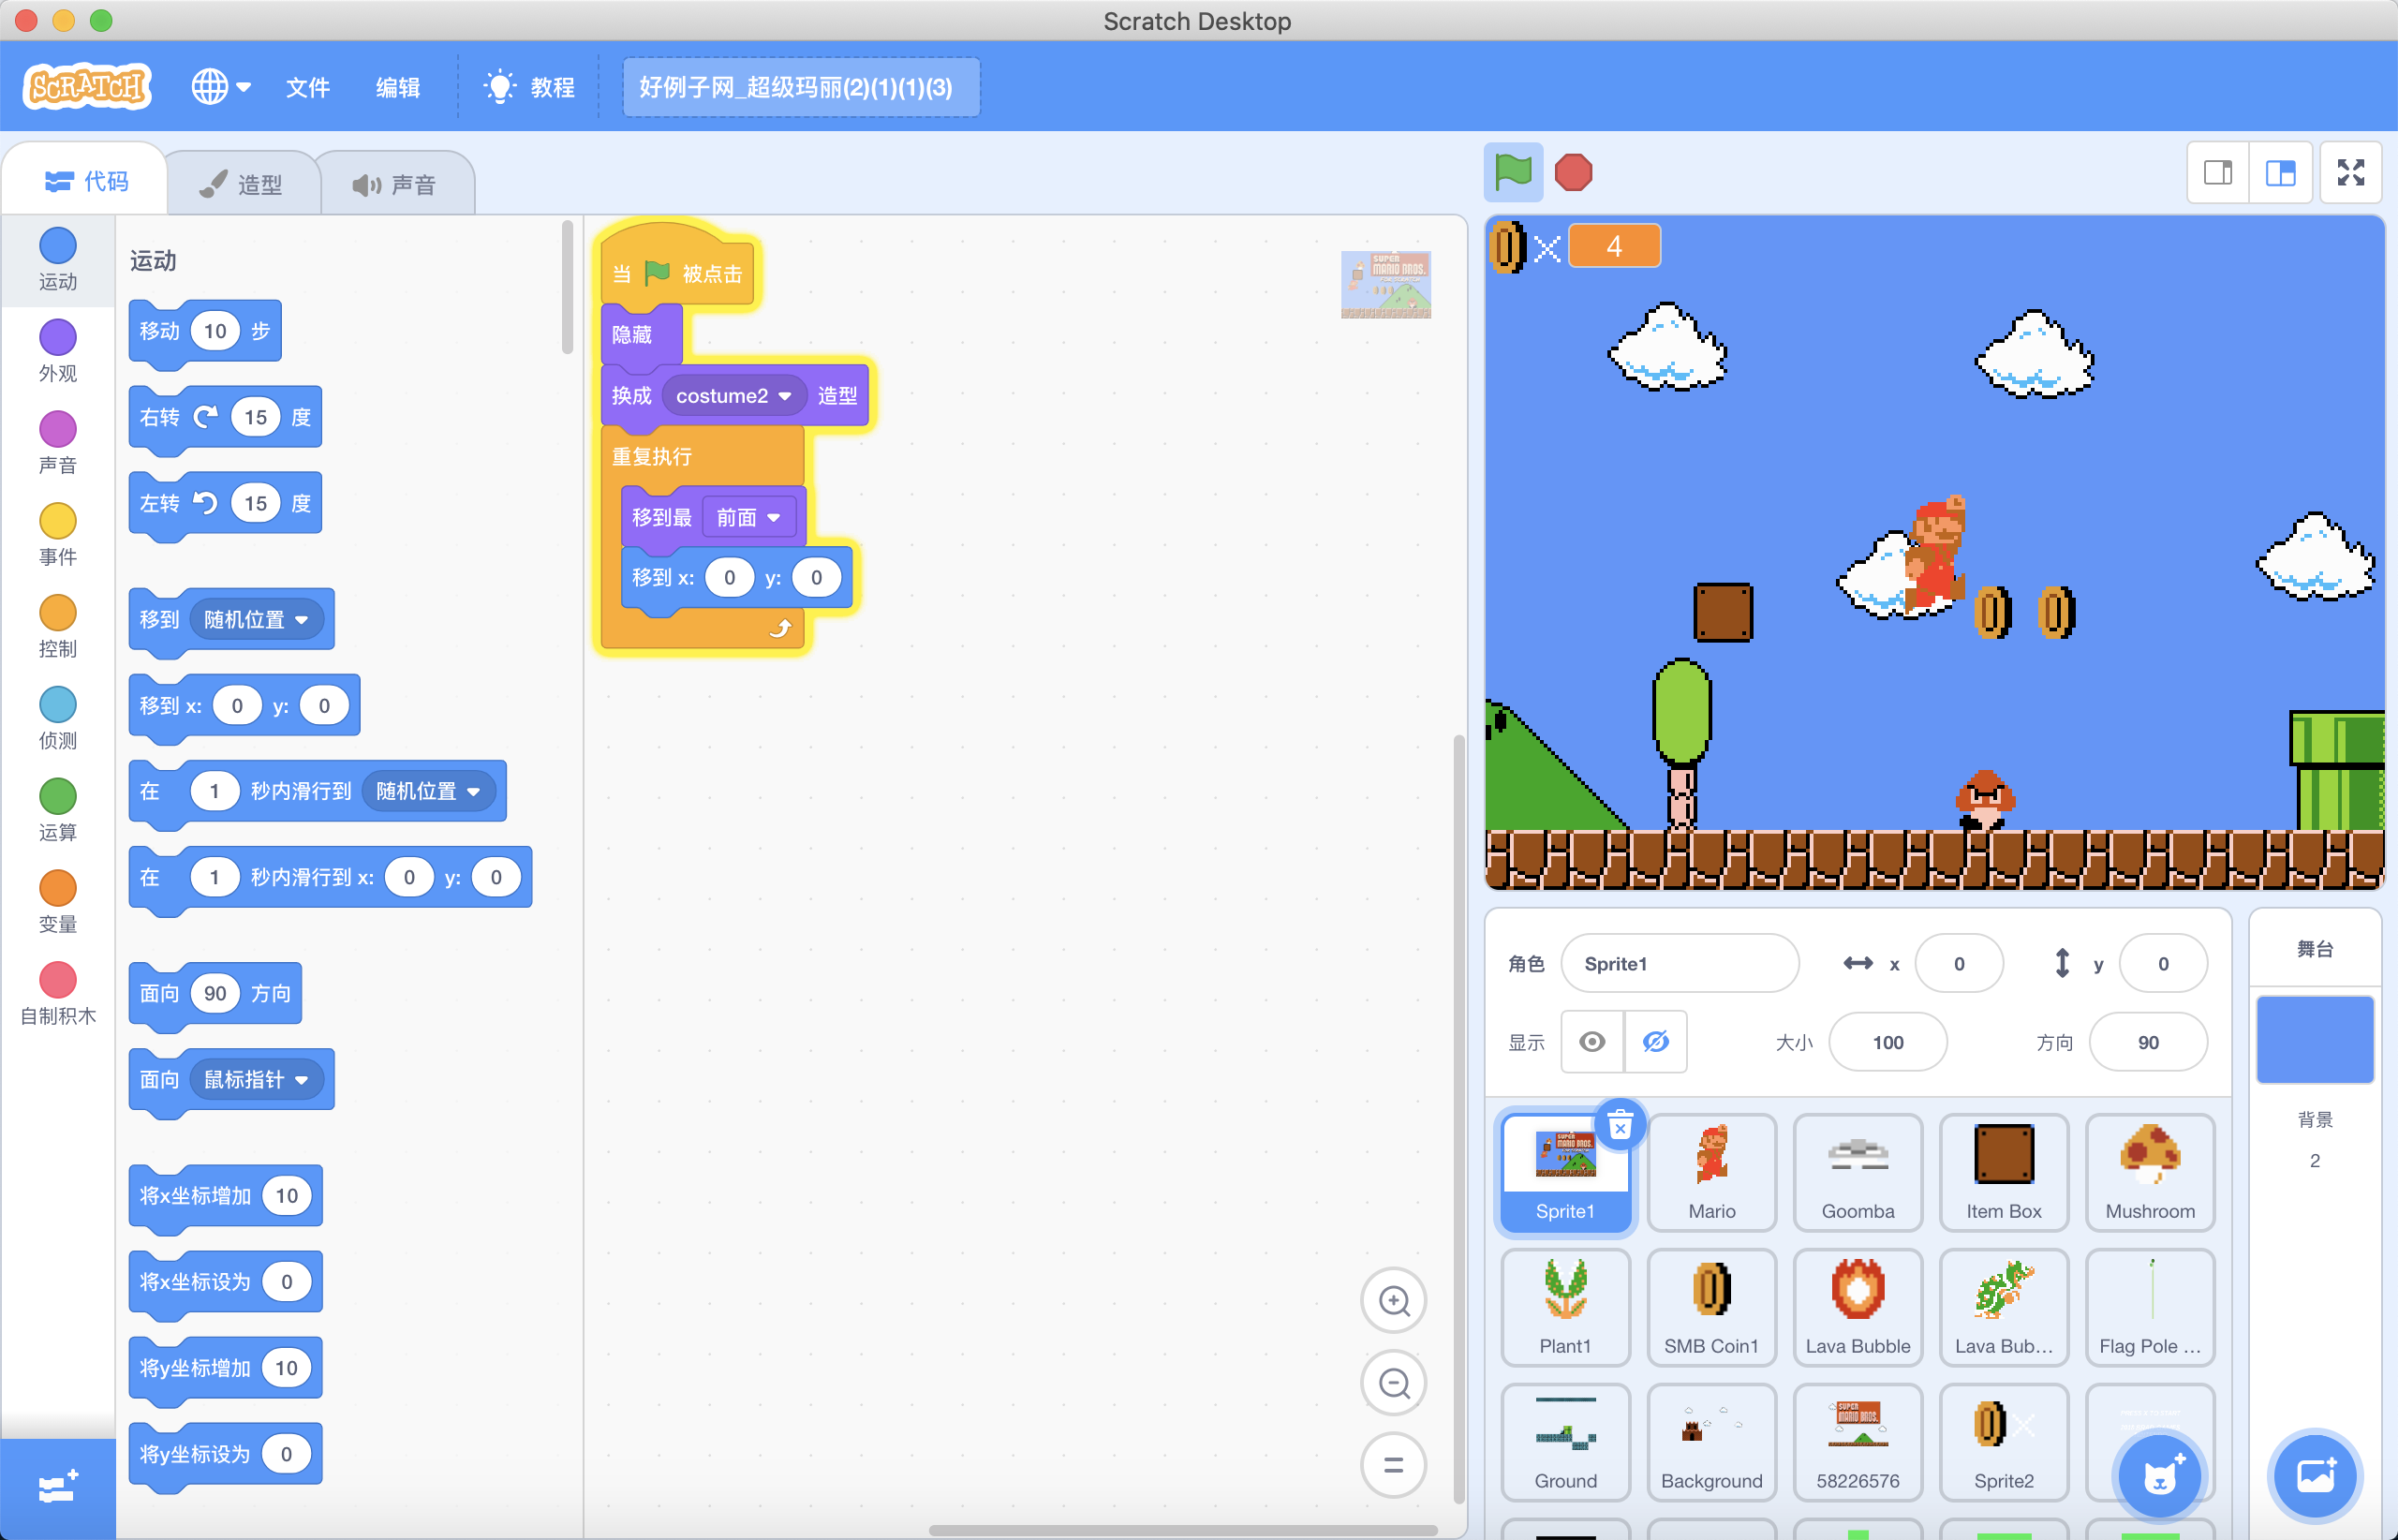Edit the sprite y position field

pos(2162,963)
